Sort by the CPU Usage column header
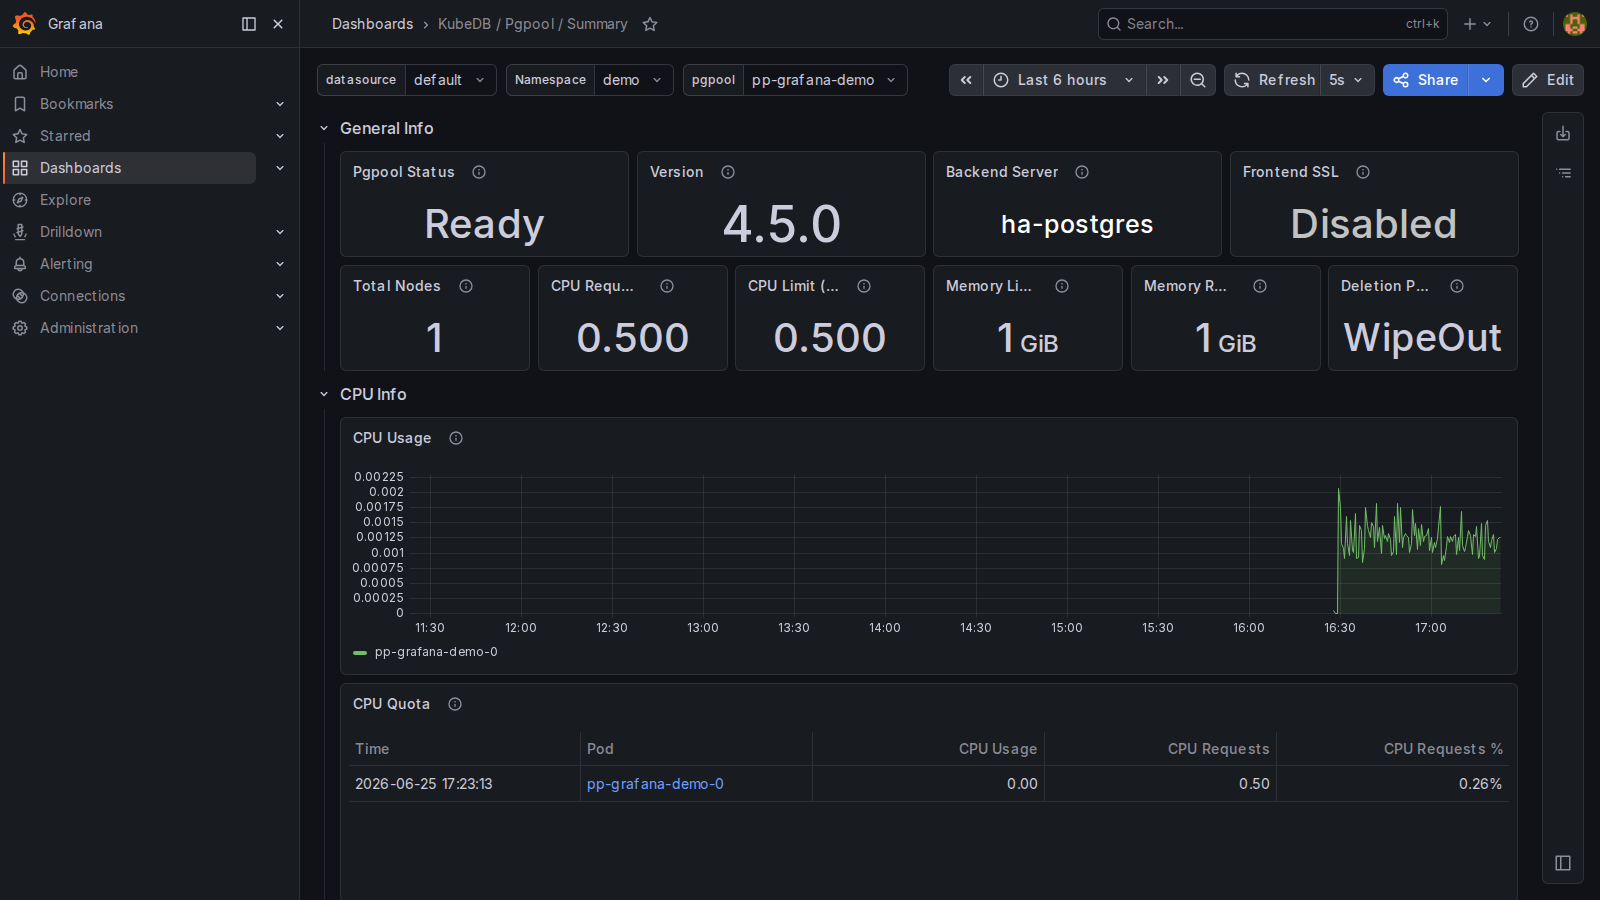Image resolution: width=1600 pixels, height=900 pixels. pyautogui.click(x=998, y=749)
